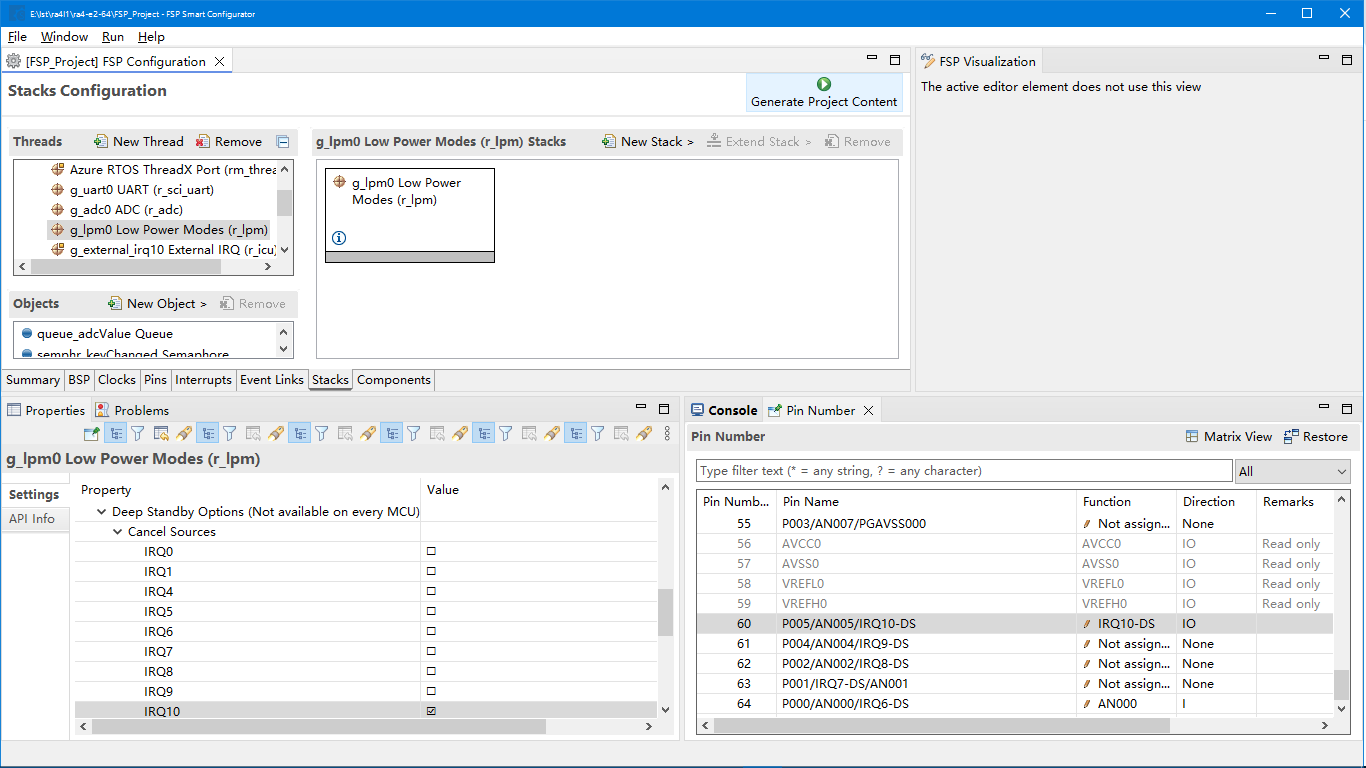1366x768 pixels.
Task: Switch to the Clocks tab
Action: (x=117, y=380)
